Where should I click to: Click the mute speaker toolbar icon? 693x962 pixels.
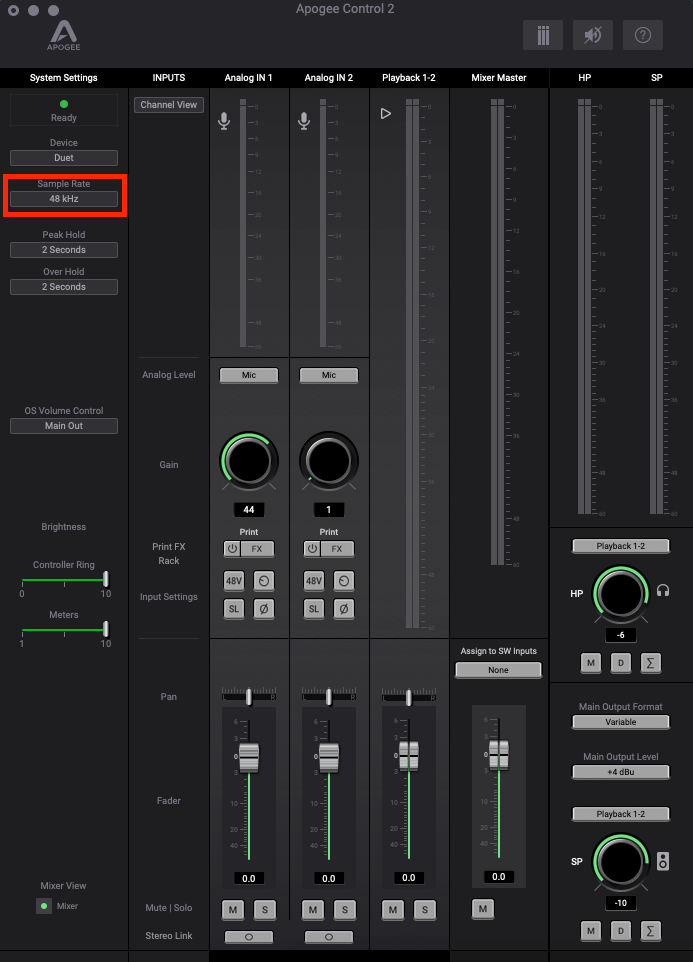point(592,35)
